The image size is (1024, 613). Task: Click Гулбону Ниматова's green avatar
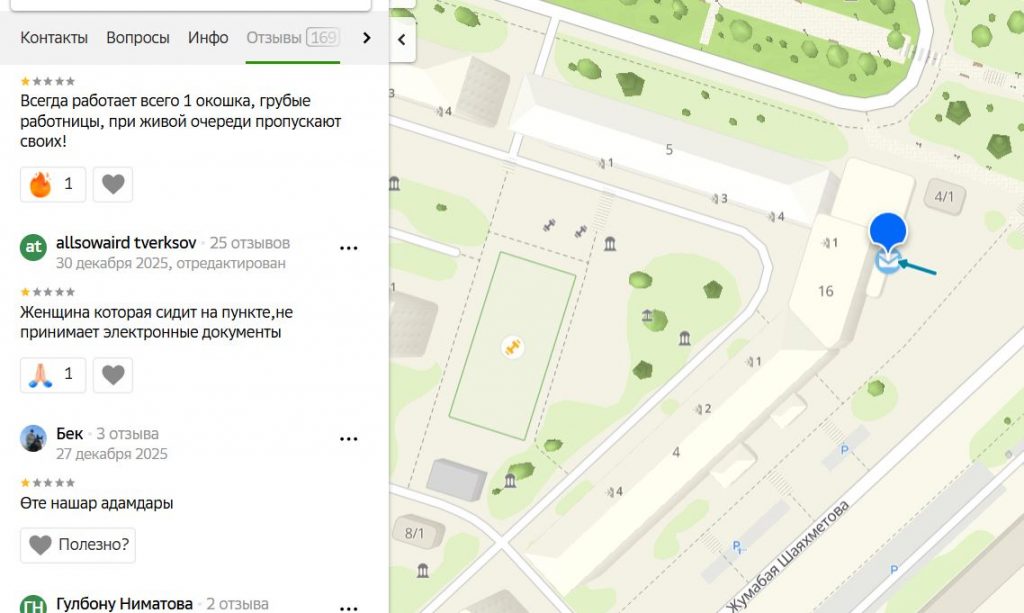coord(34,604)
